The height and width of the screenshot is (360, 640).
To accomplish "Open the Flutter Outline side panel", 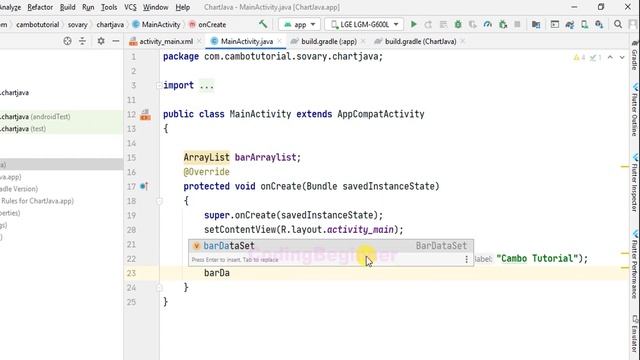I will click(635, 110).
